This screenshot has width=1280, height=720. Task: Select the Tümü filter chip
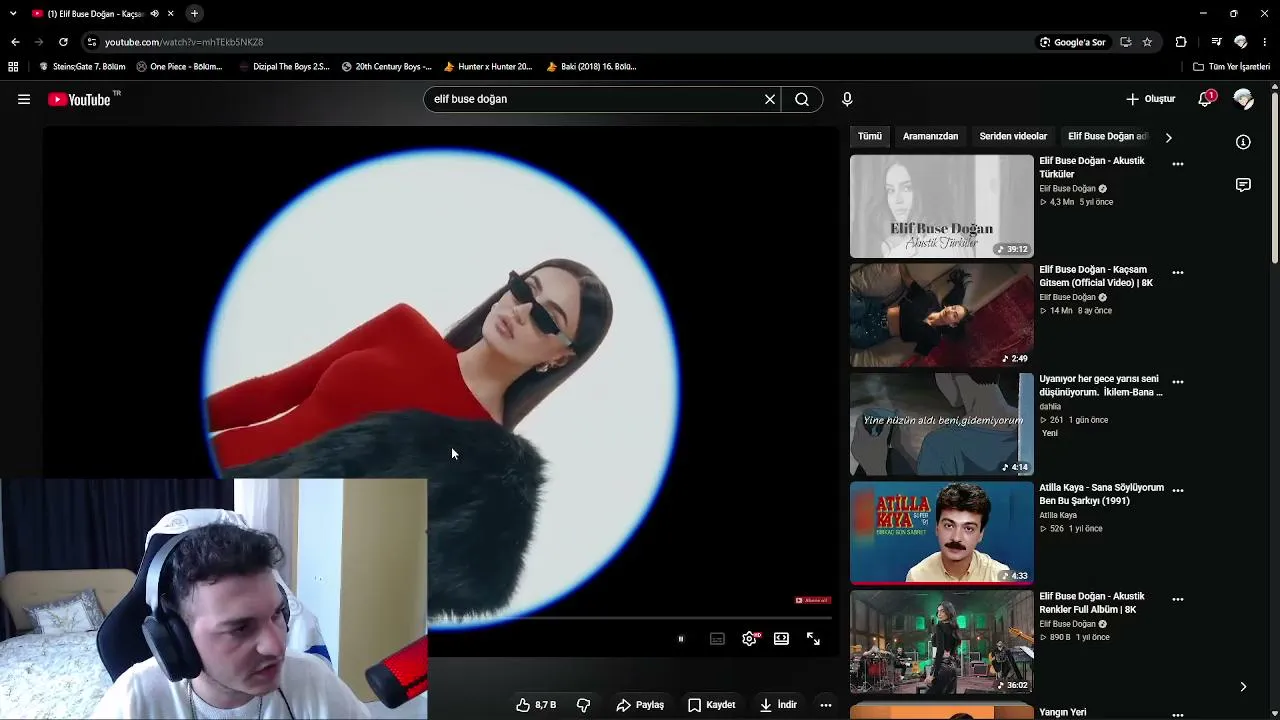click(x=870, y=136)
